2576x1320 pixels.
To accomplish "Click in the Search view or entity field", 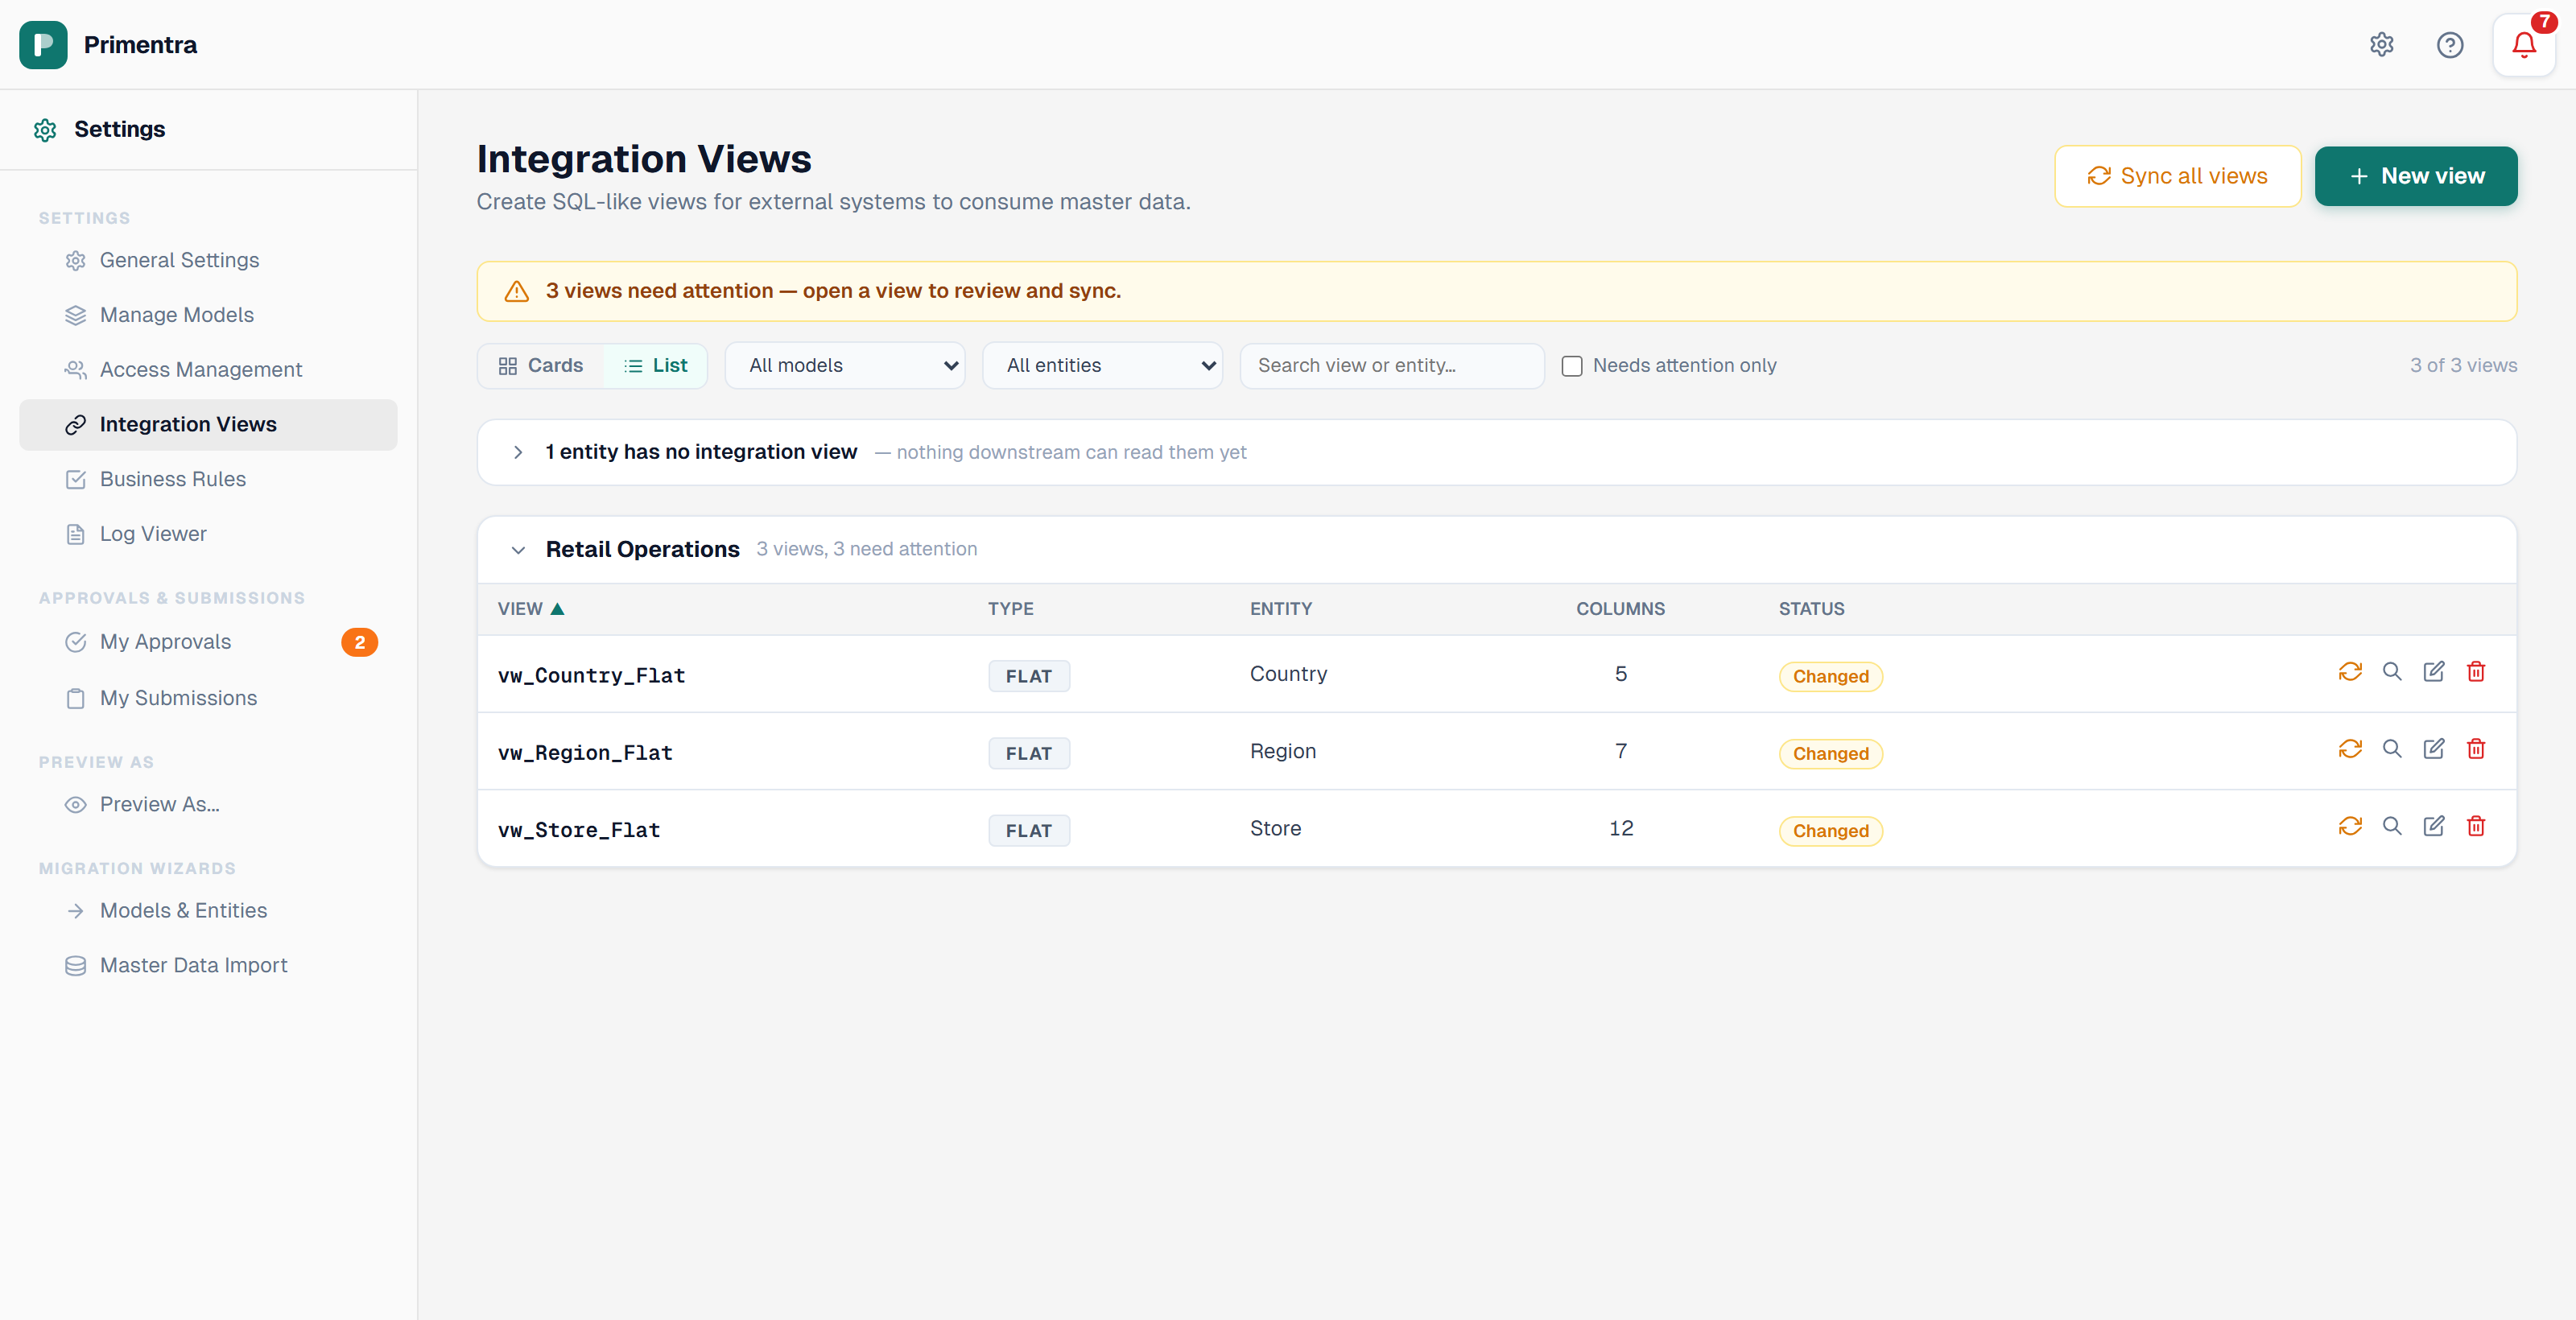I will [x=1392, y=366].
